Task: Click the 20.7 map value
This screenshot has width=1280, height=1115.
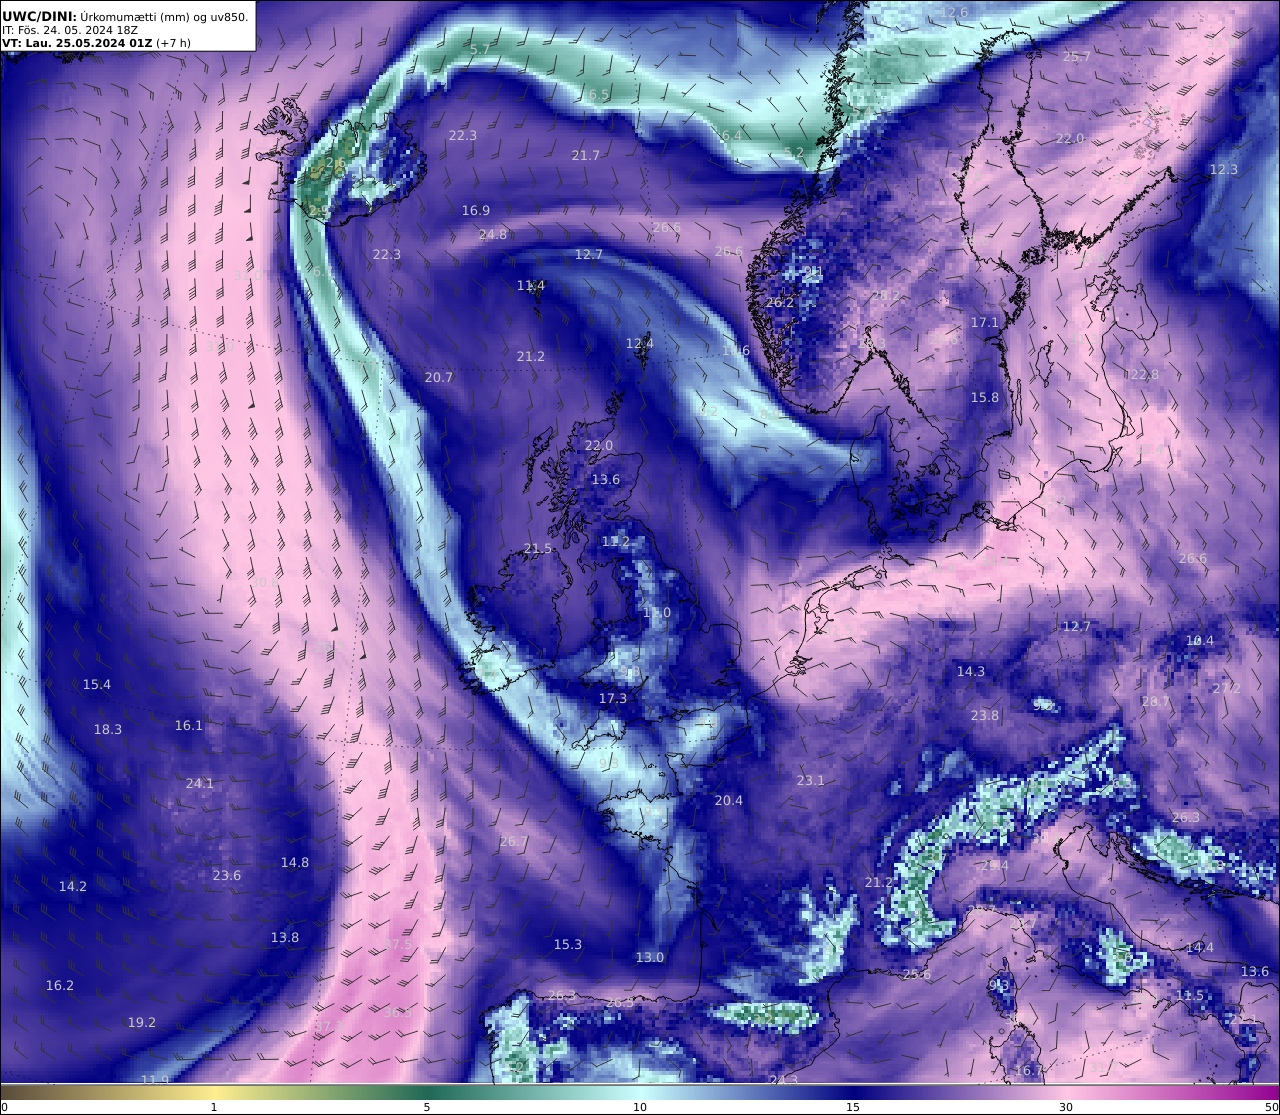Action: [x=439, y=377]
